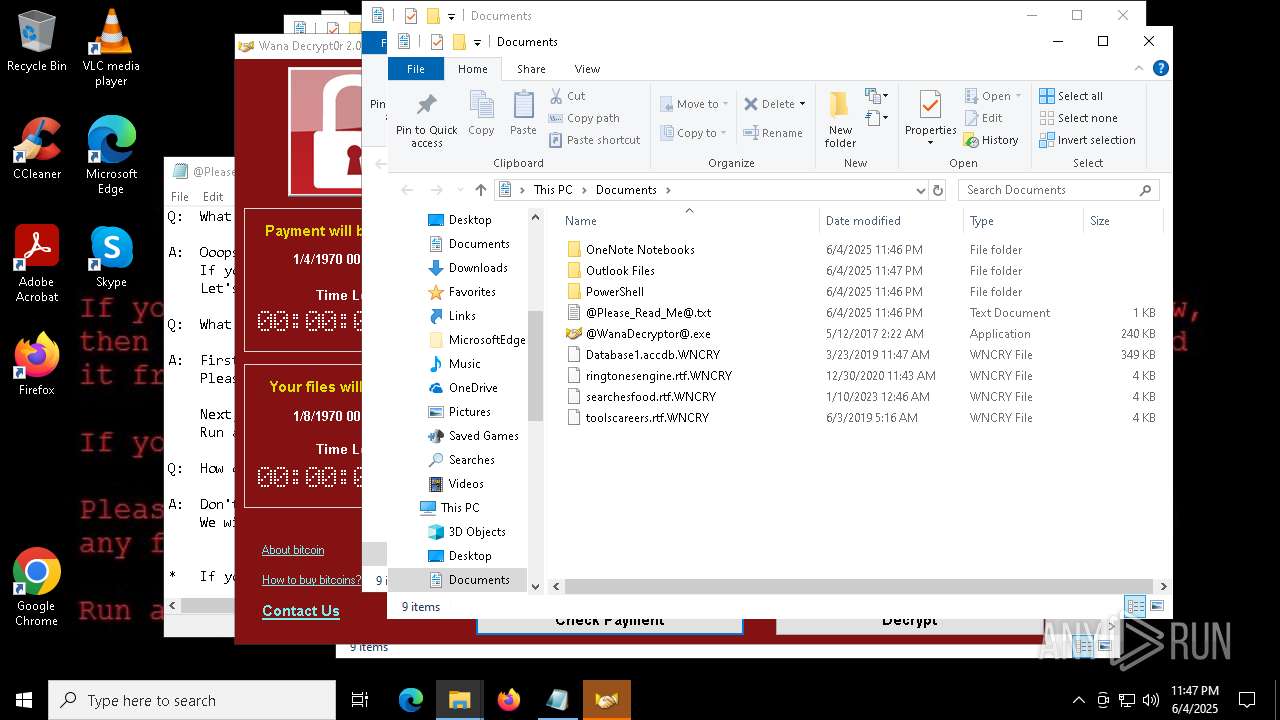This screenshot has width=1280, height=720.
Task: Click Select all in ribbon
Action: click(x=1071, y=96)
